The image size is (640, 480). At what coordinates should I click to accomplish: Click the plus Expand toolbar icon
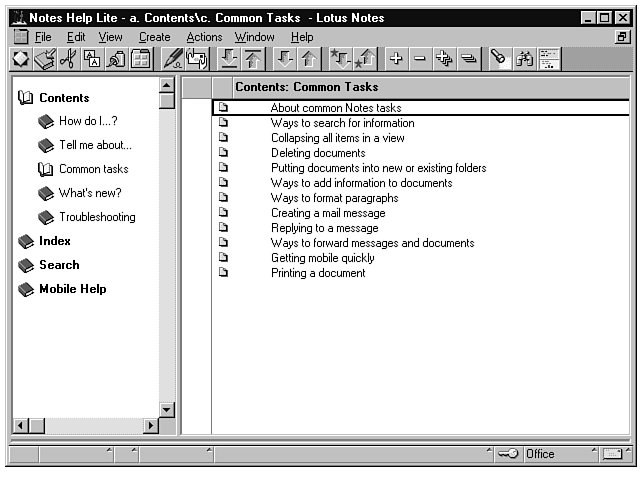tap(396, 59)
